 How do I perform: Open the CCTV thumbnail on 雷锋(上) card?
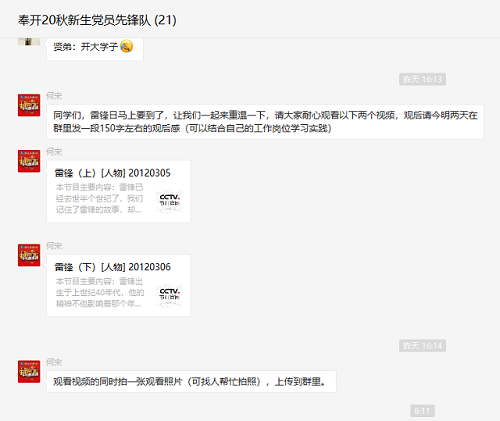169,201
